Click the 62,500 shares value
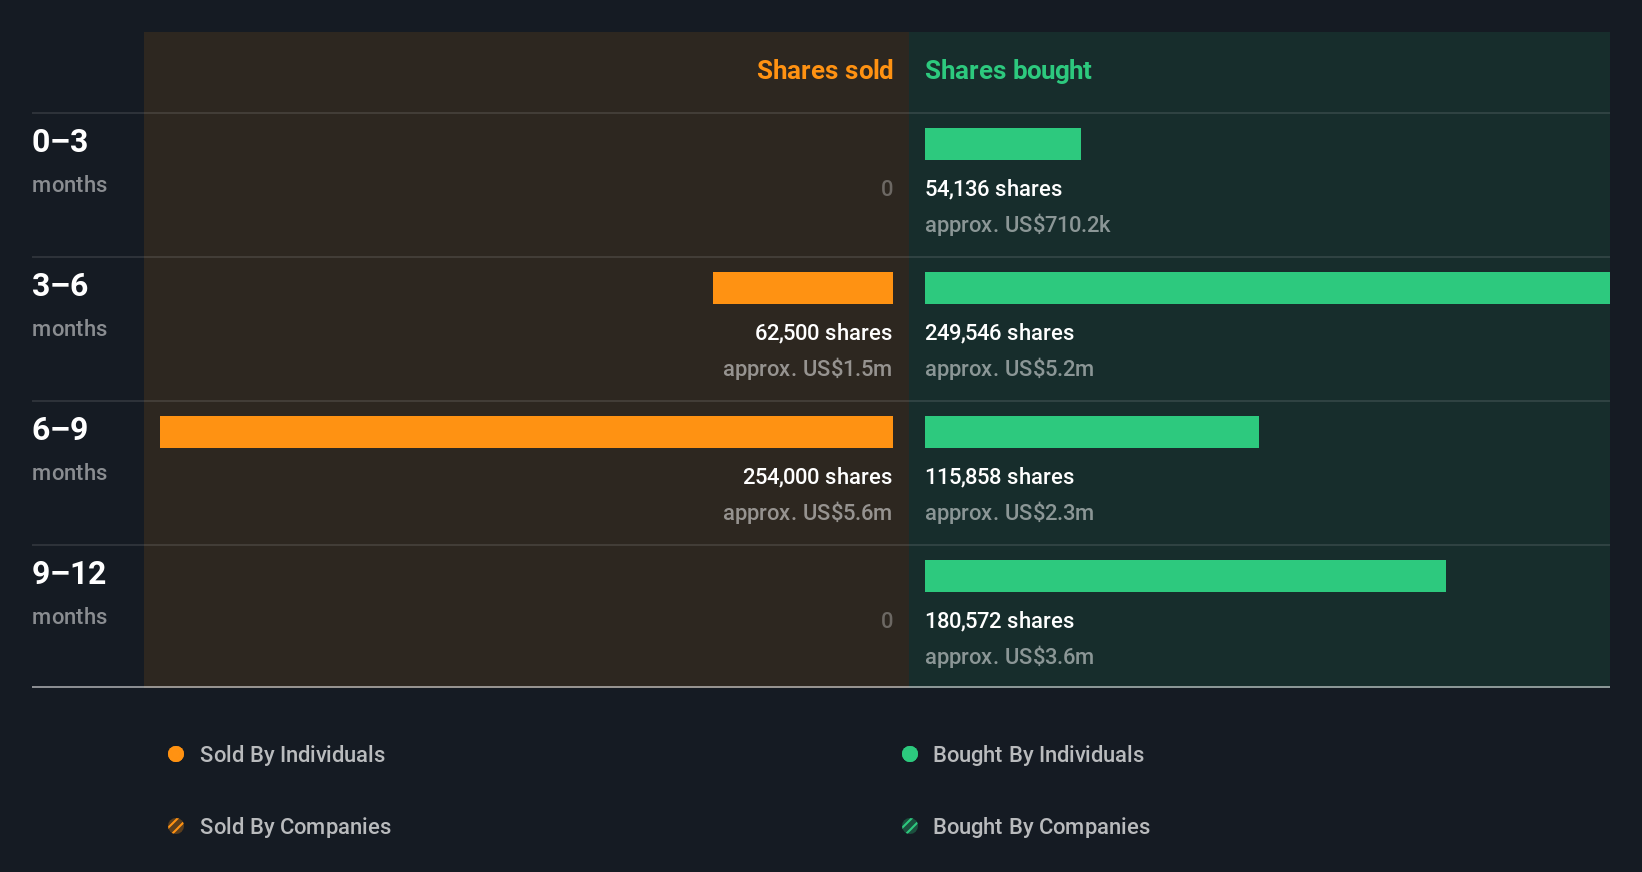This screenshot has width=1642, height=872. click(823, 332)
